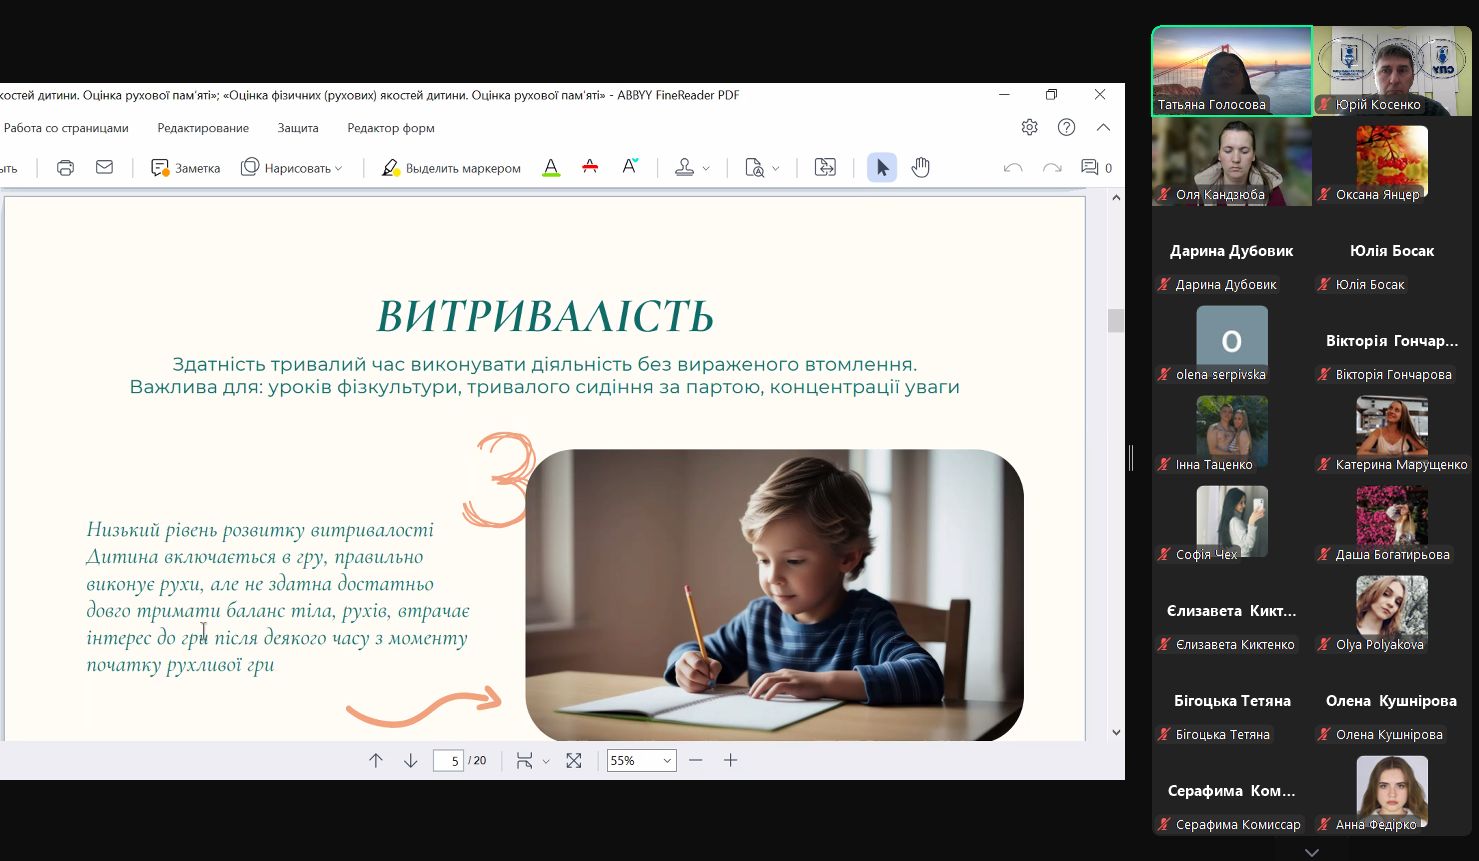The height and width of the screenshot is (861, 1479).
Task: Click the page number input field
Action: 449,761
